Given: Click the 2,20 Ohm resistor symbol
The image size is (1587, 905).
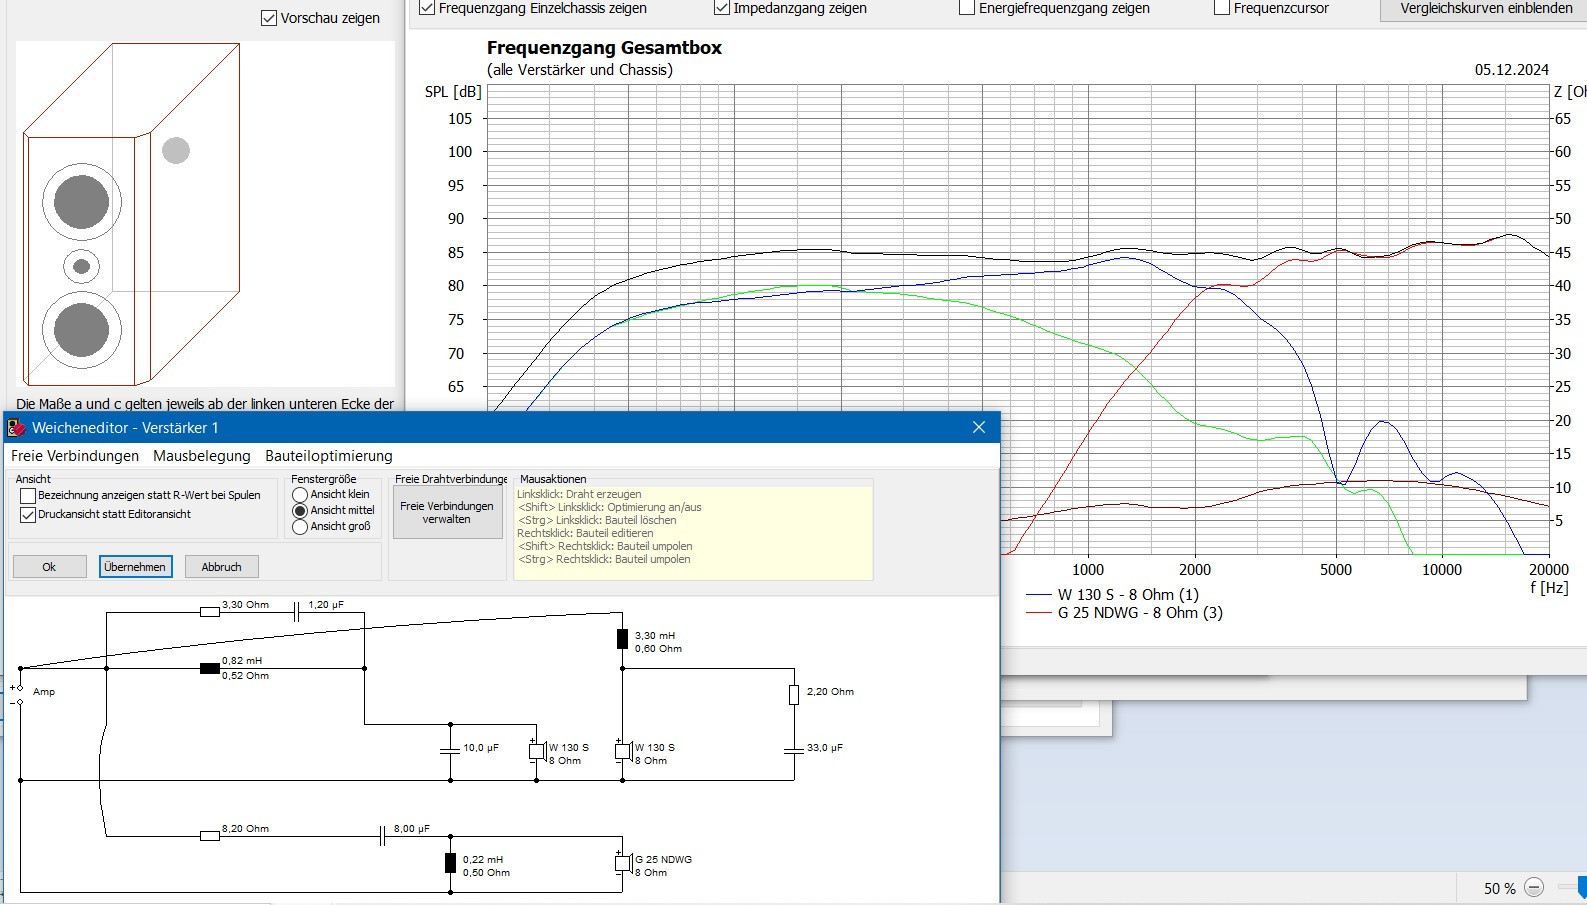Looking at the screenshot, I should pyautogui.click(x=794, y=694).
